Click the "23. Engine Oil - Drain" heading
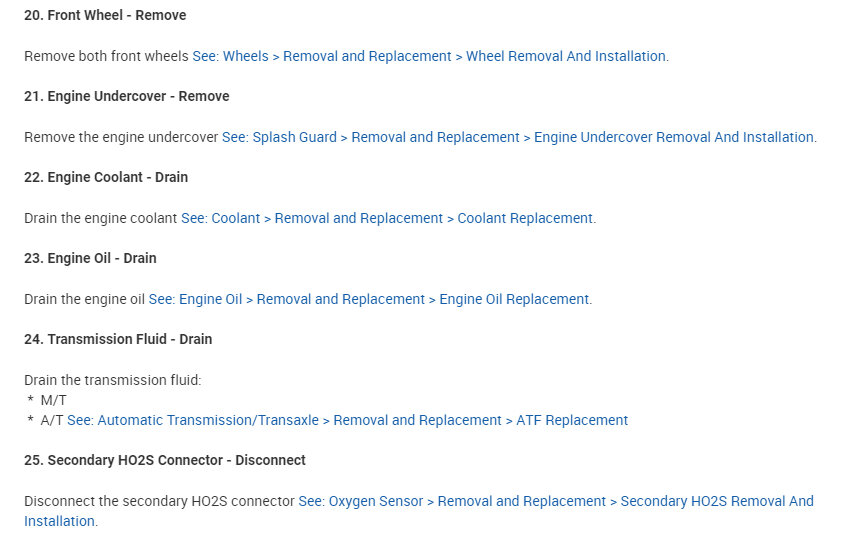The image size is (849, 535). pos(90,258)
